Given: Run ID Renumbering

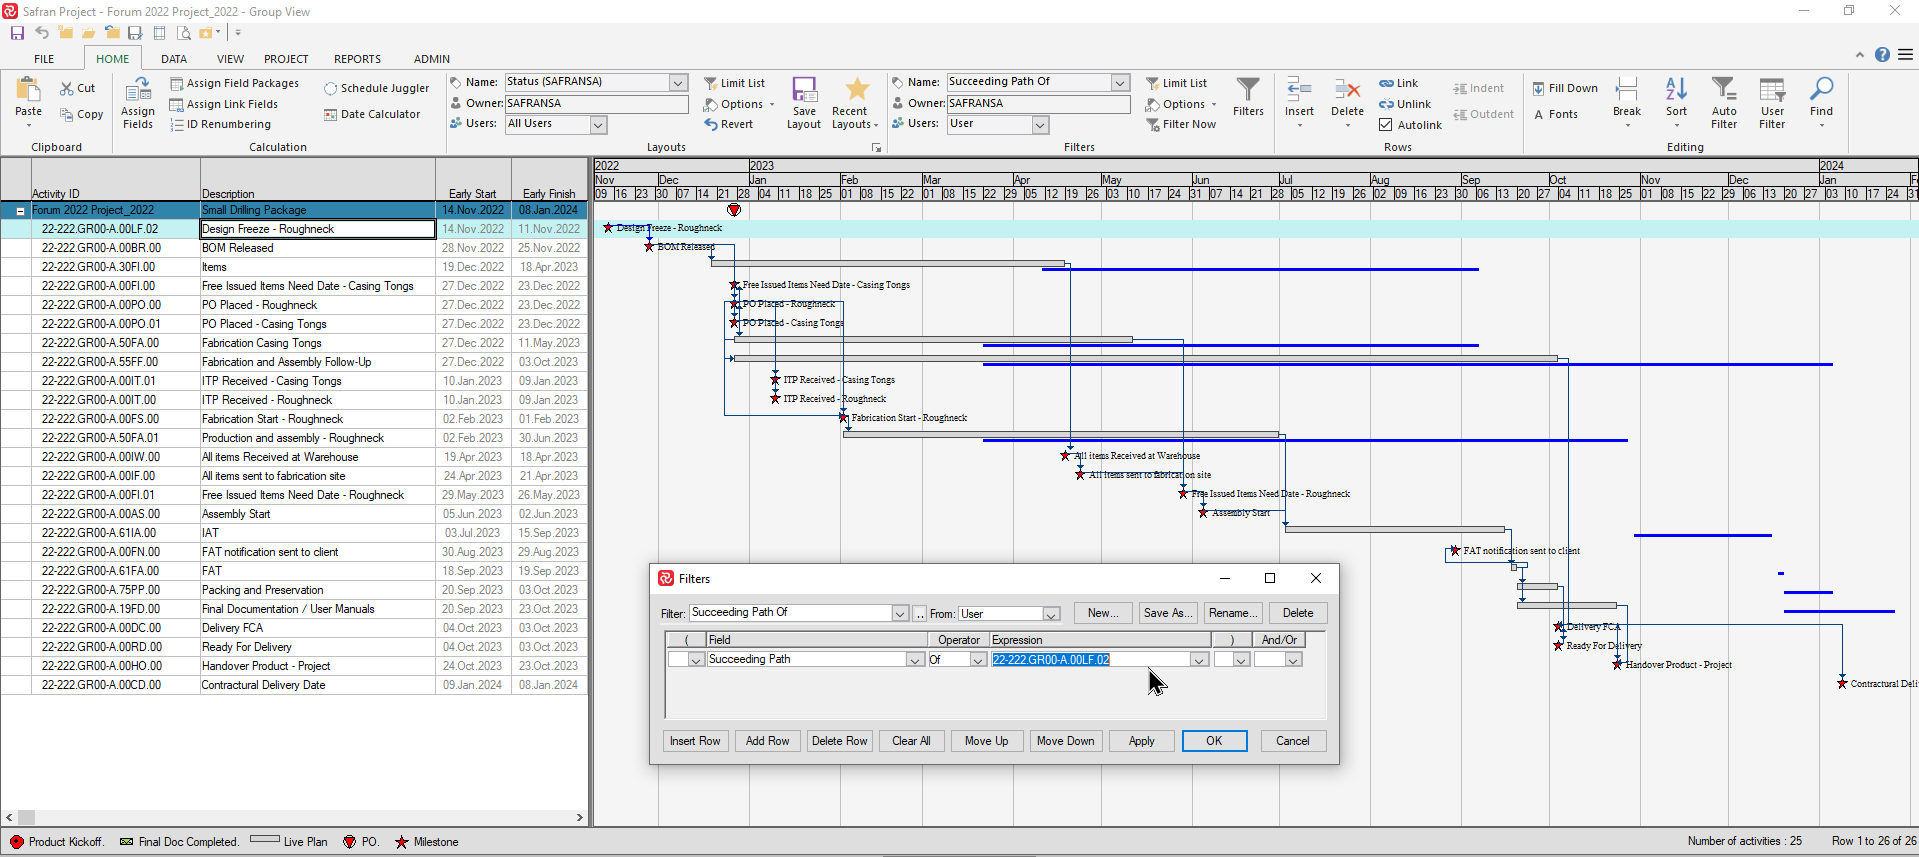Looking at the screenshot, I should (221, 124).
